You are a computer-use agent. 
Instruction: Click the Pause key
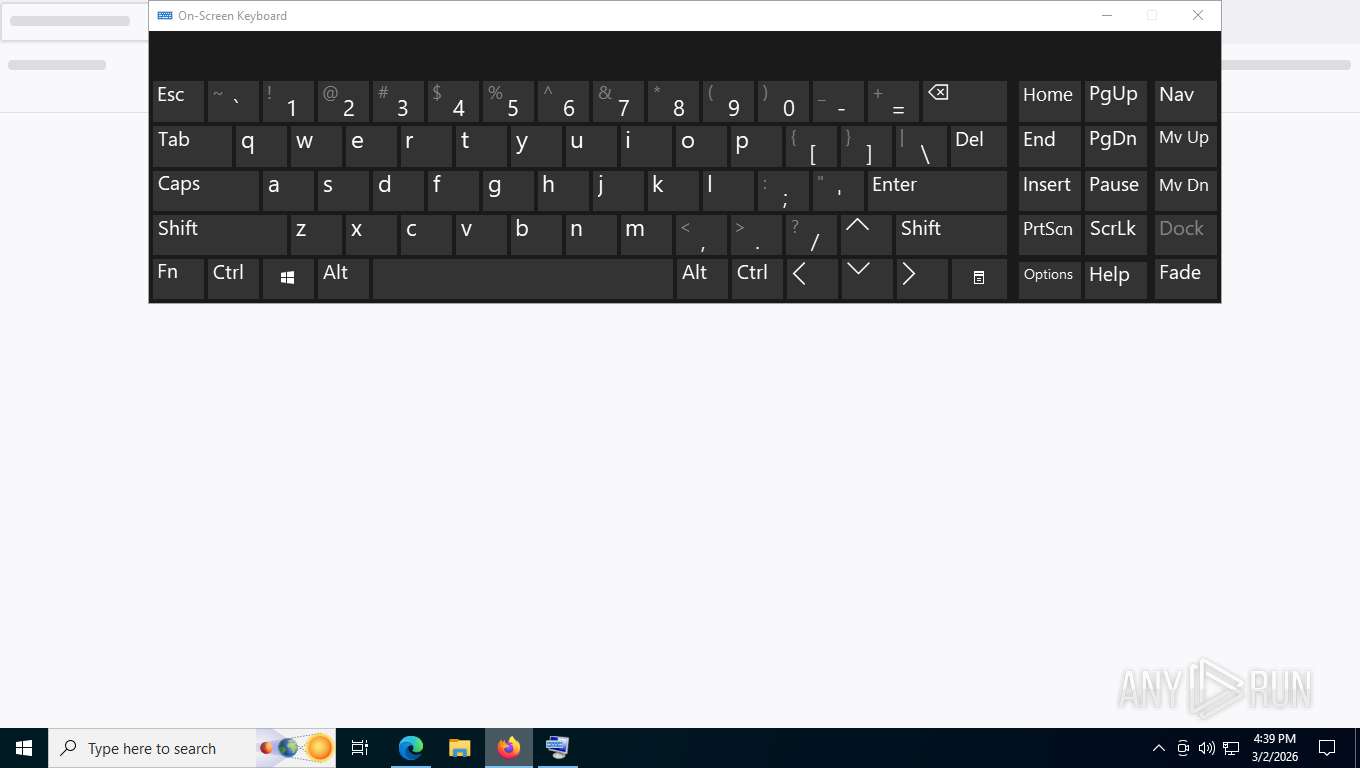coord(1116,190)
